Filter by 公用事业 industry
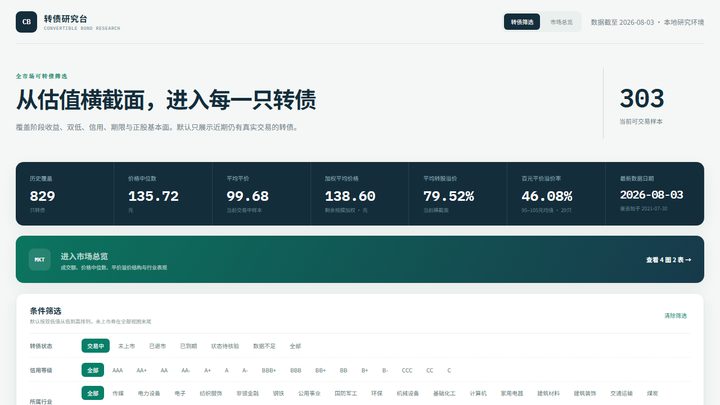Image resolution: width=720 pixels, height=405 pixels. pyautogui.click(x=309, y=394)
